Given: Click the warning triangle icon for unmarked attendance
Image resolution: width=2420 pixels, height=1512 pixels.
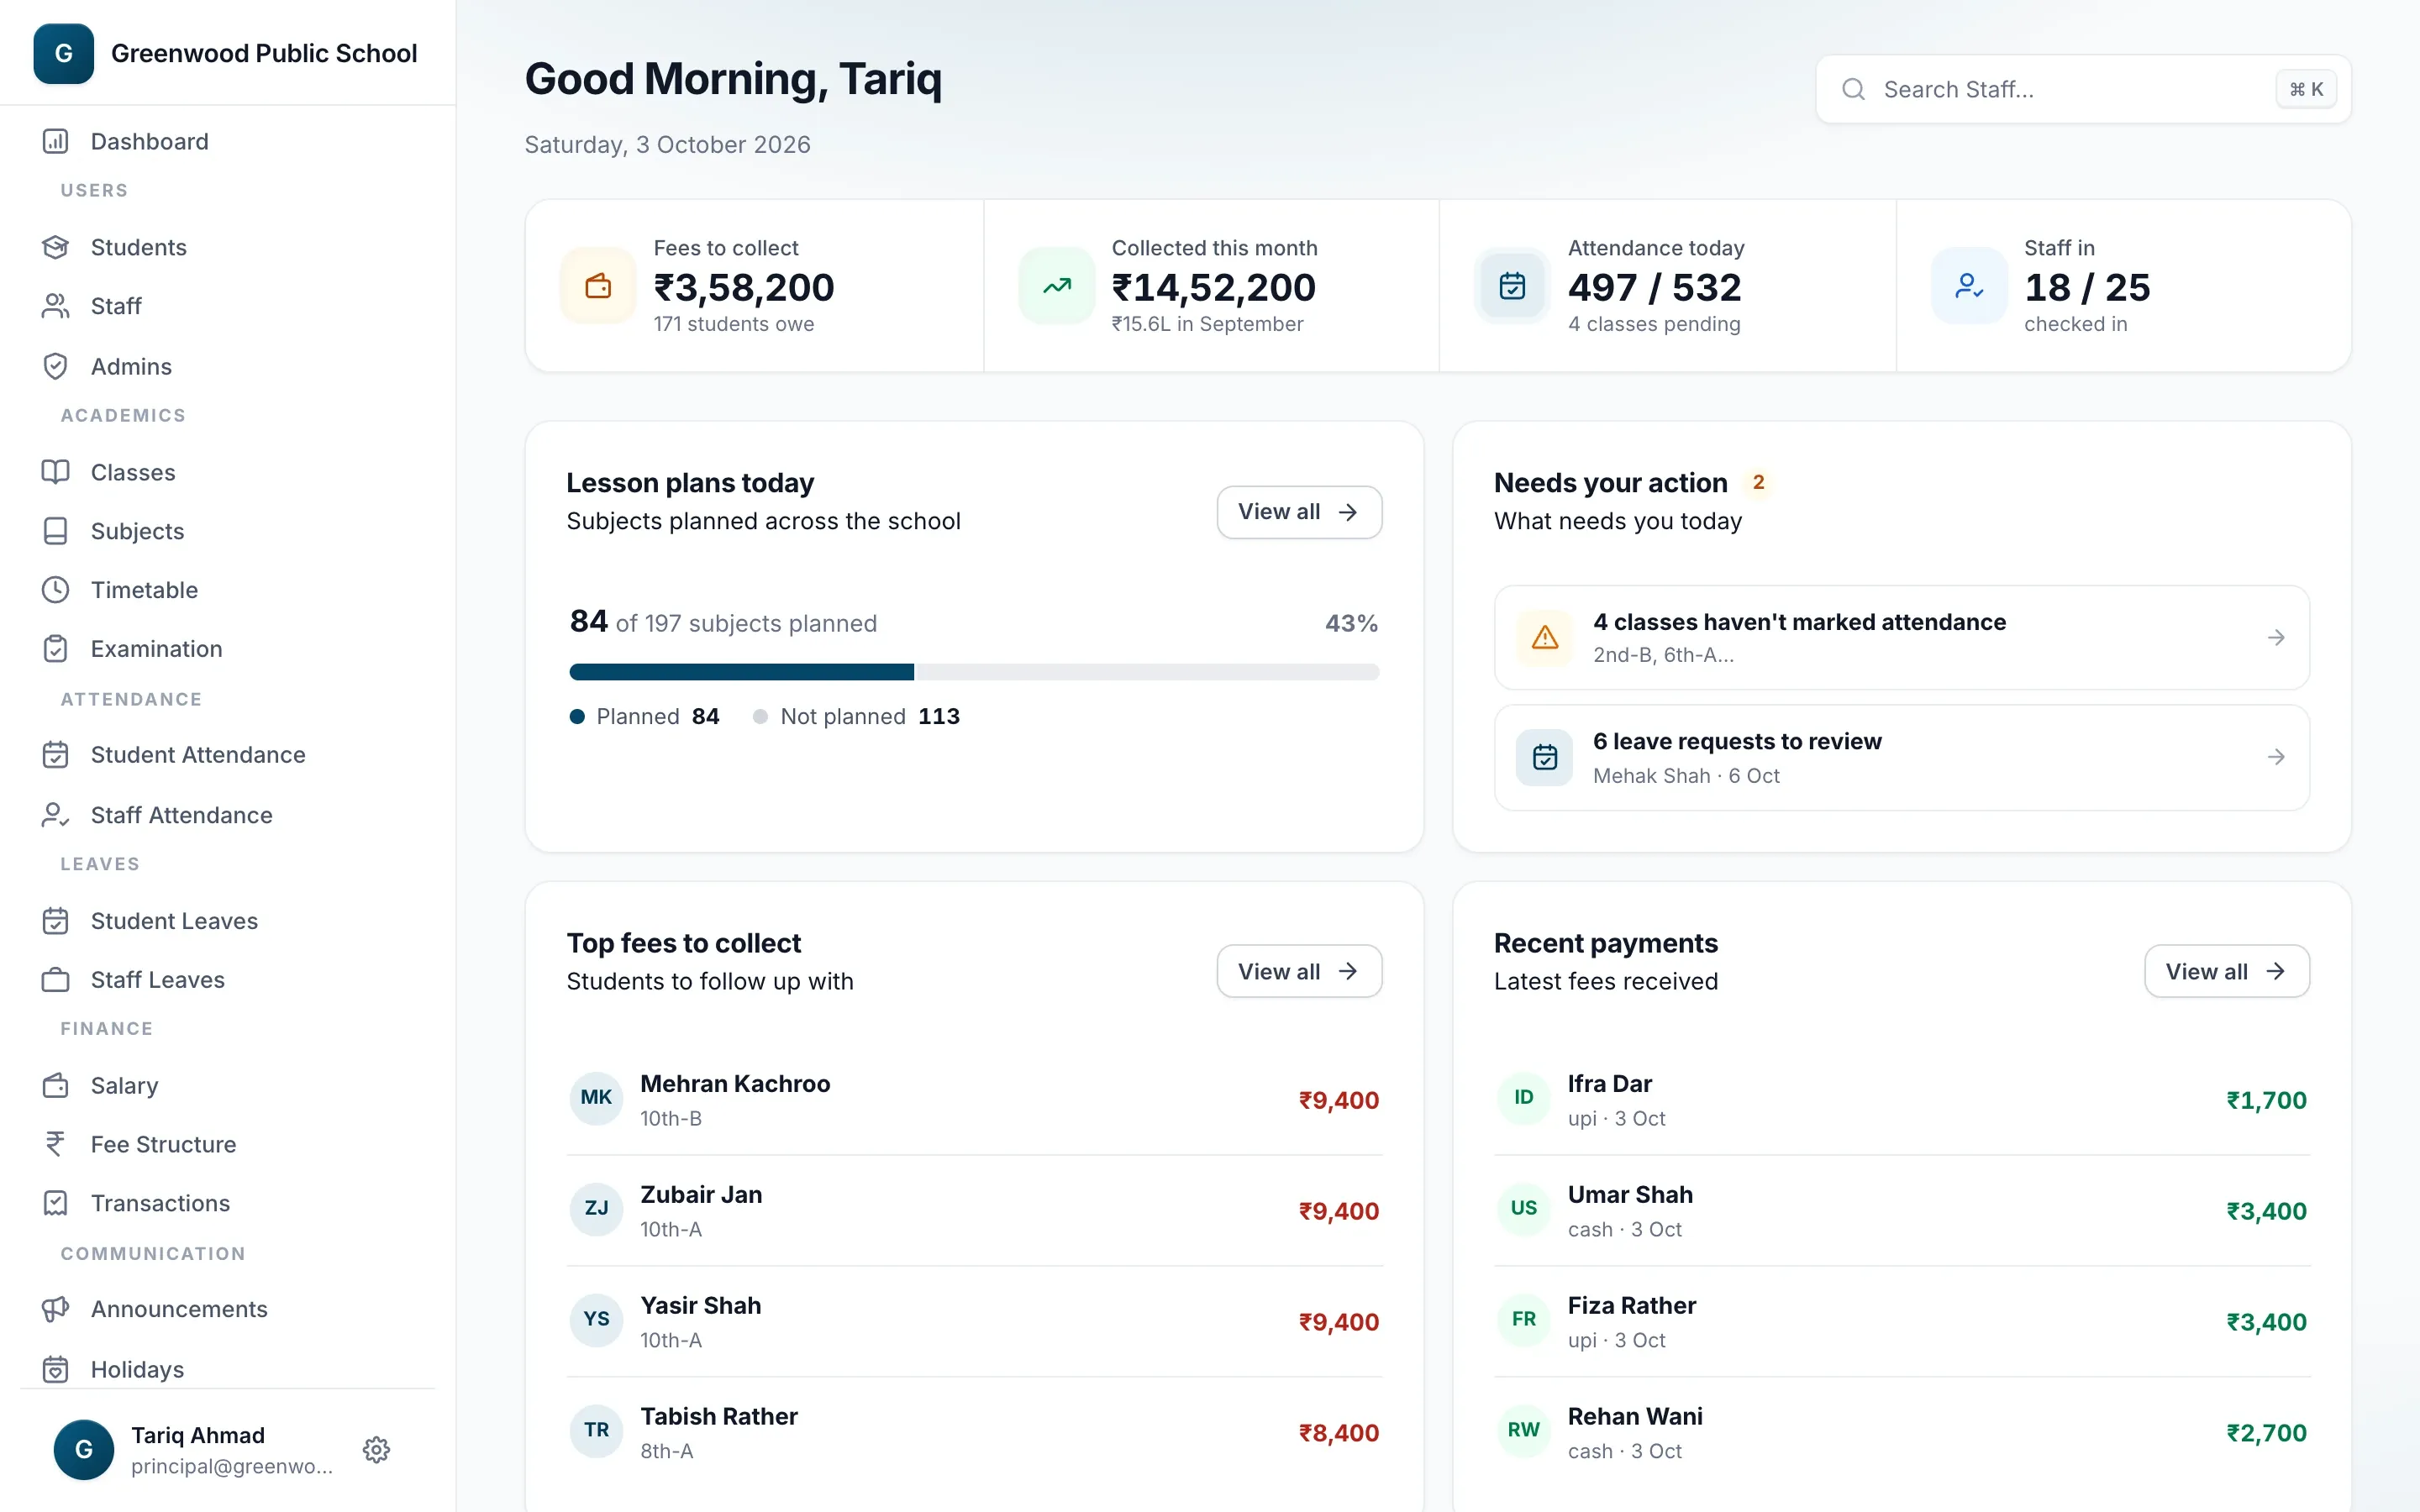Looking at the screenshot, I should [1545, 637].
